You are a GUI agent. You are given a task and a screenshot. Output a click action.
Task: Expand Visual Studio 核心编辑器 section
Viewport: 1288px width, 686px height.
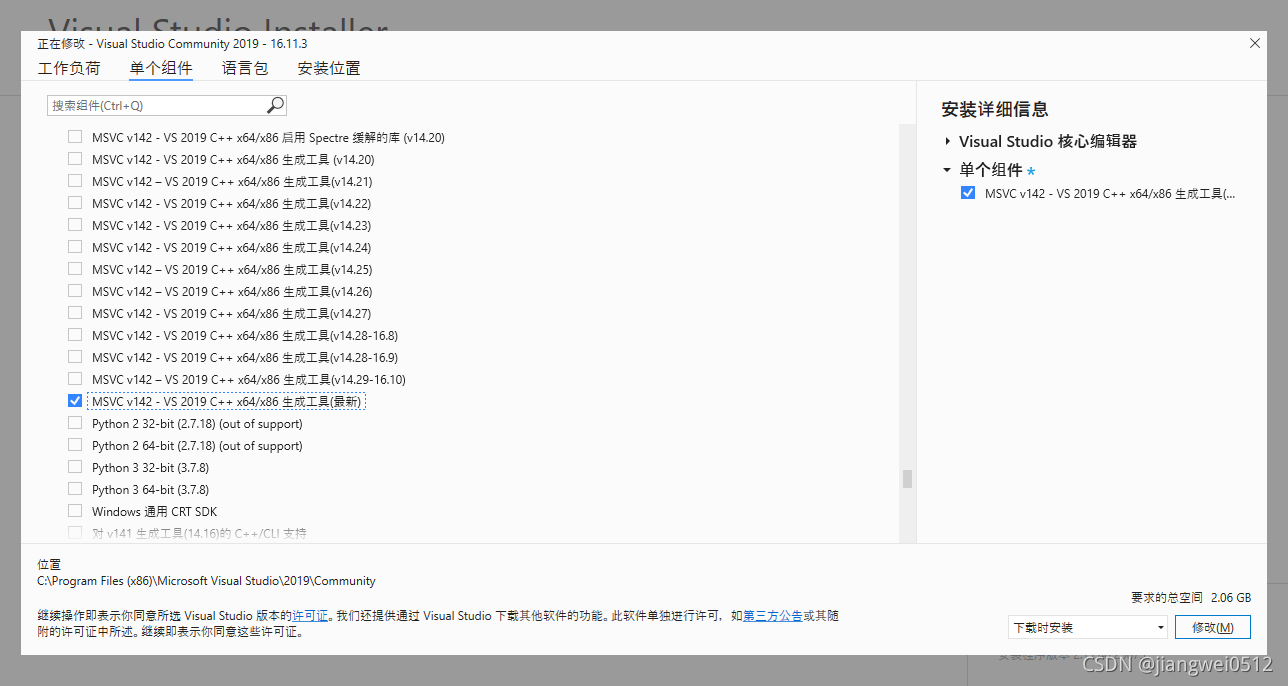coord(947,142)
